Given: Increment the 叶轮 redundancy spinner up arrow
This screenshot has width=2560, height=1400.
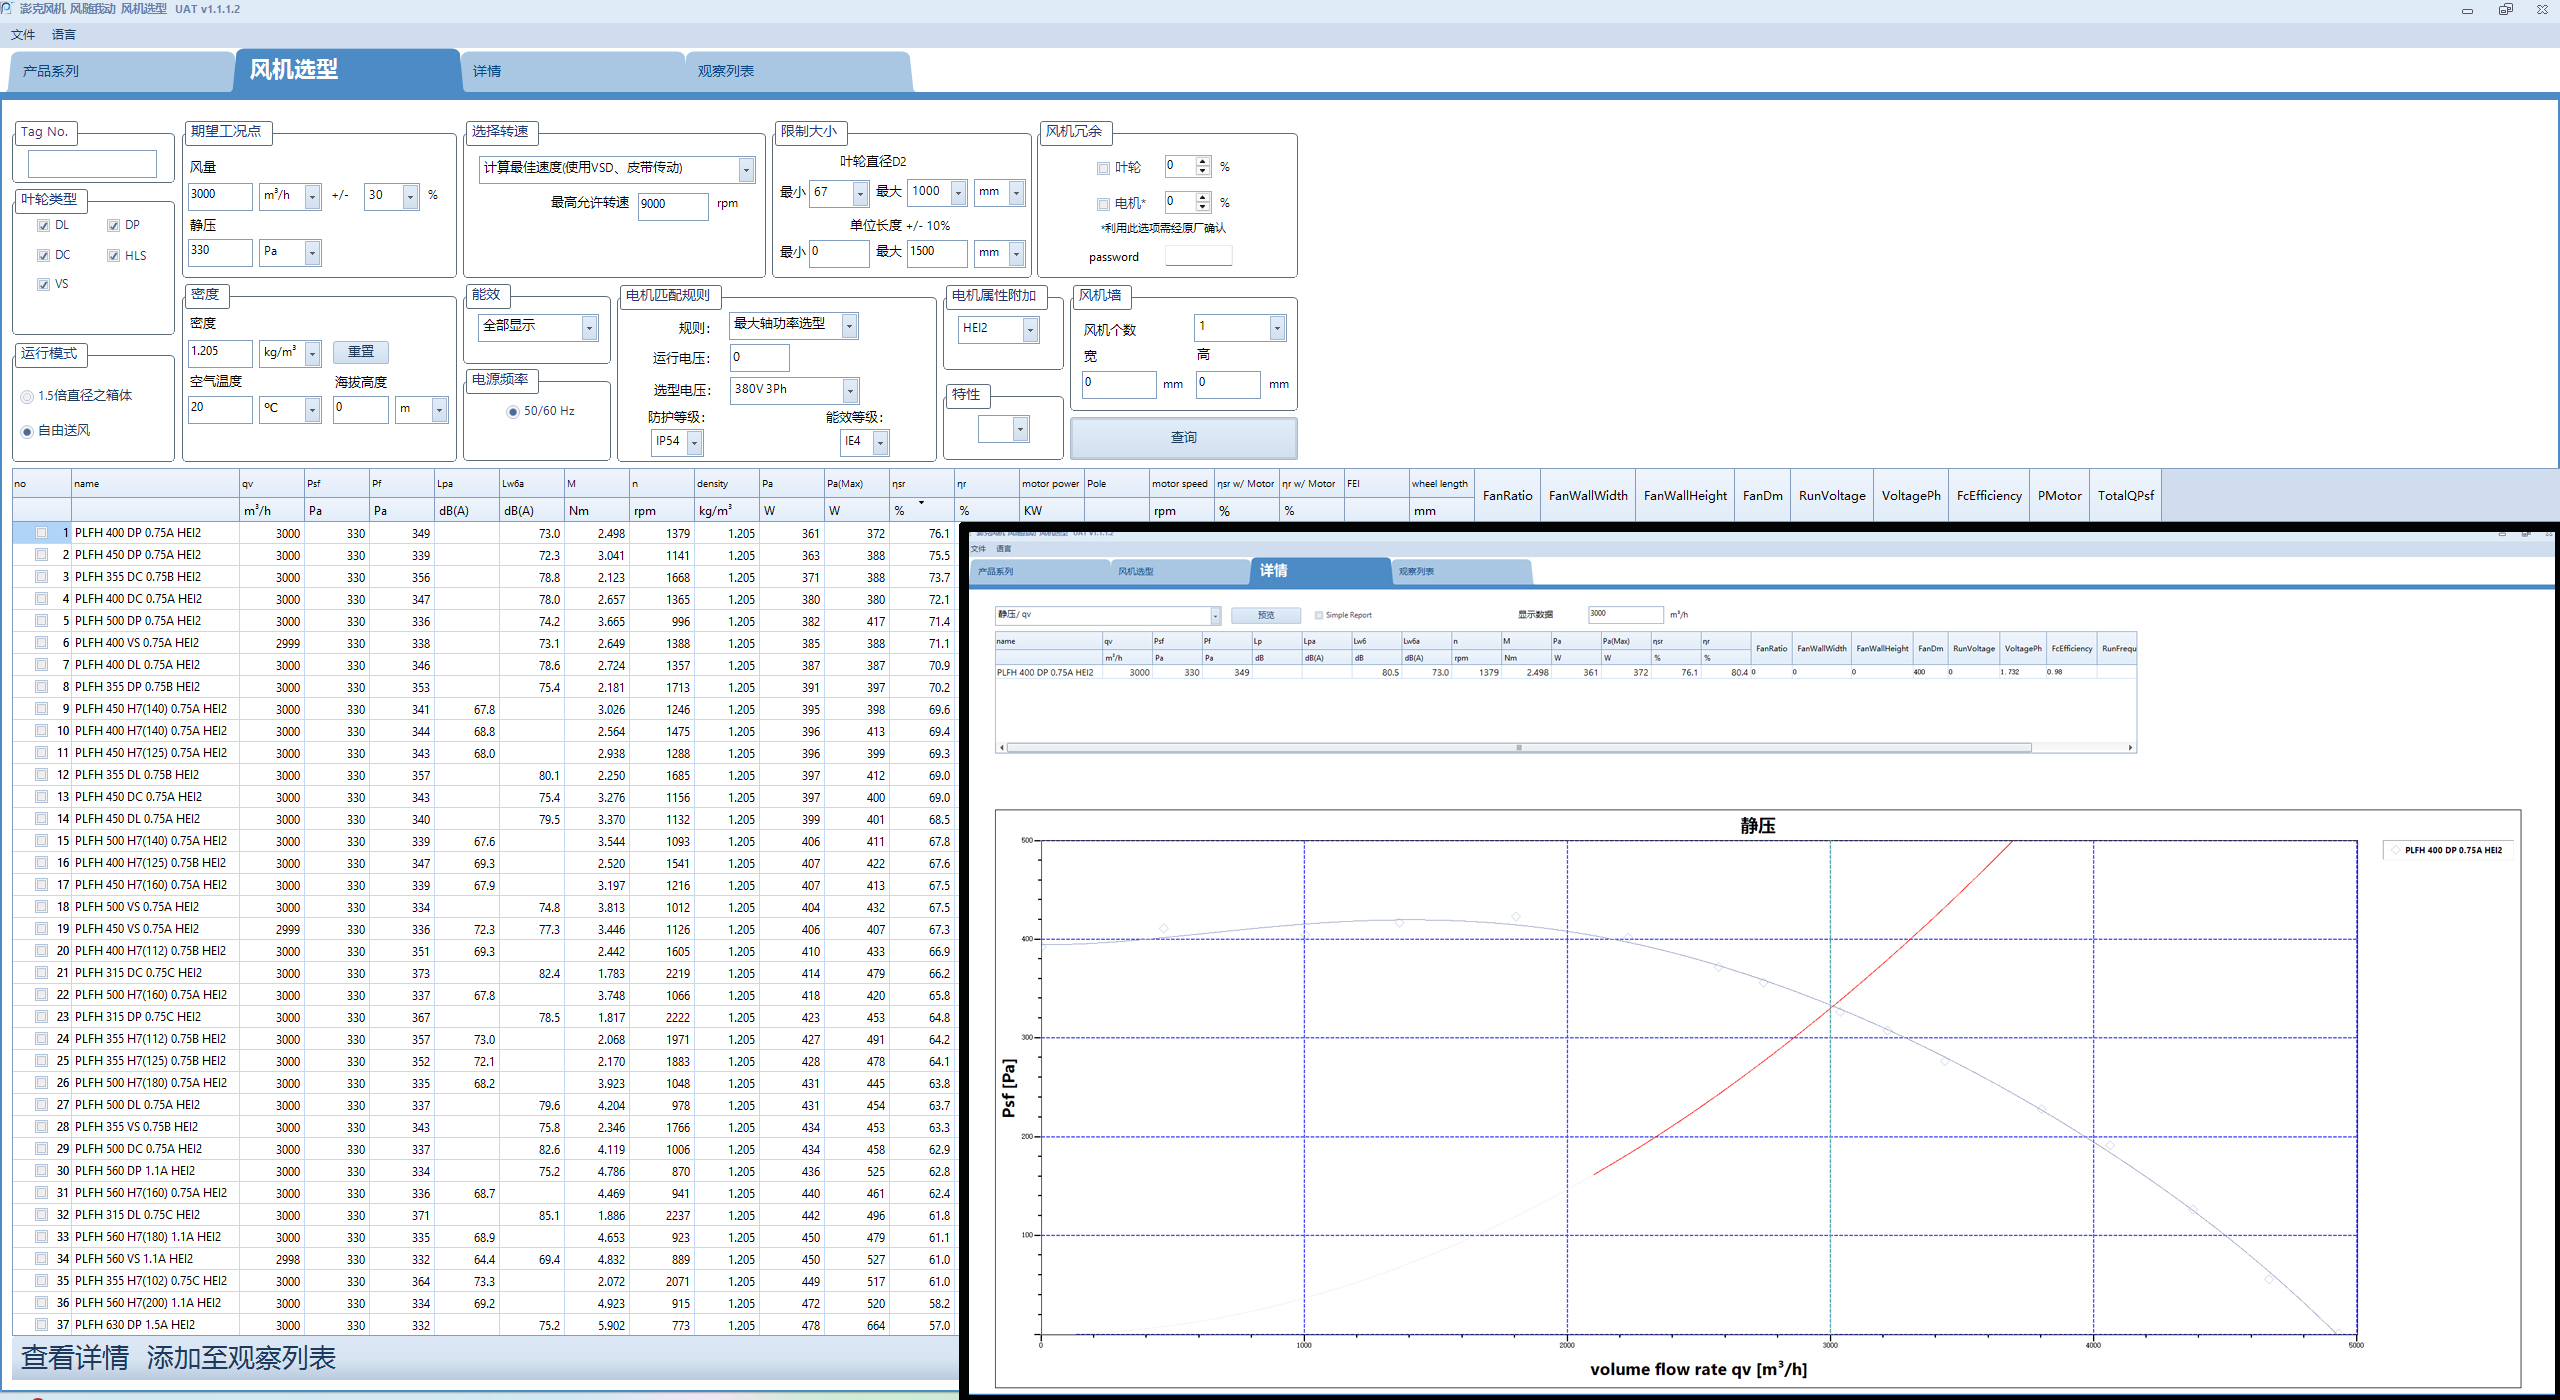Looking at the screenshot, I should tap(1203, 161).
